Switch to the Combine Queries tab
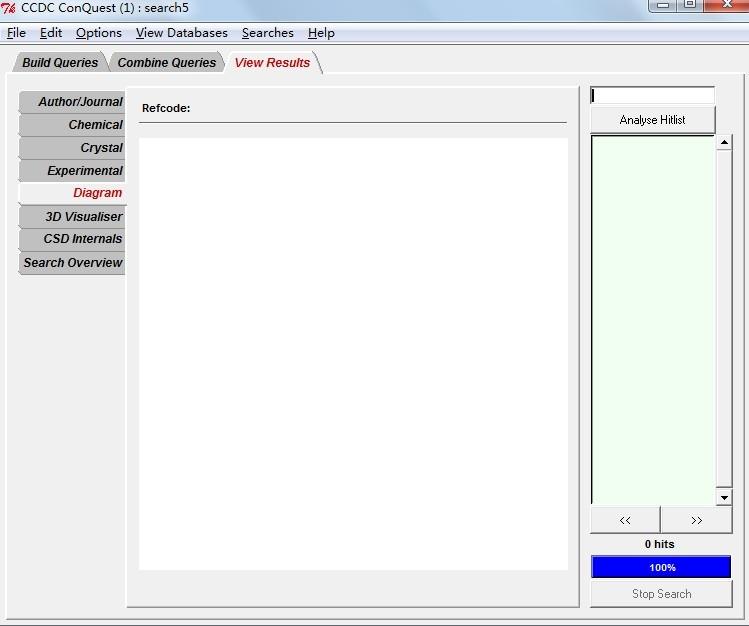This screenshot has width=749, height=626. pyautogui.click(x=167, y=63)
